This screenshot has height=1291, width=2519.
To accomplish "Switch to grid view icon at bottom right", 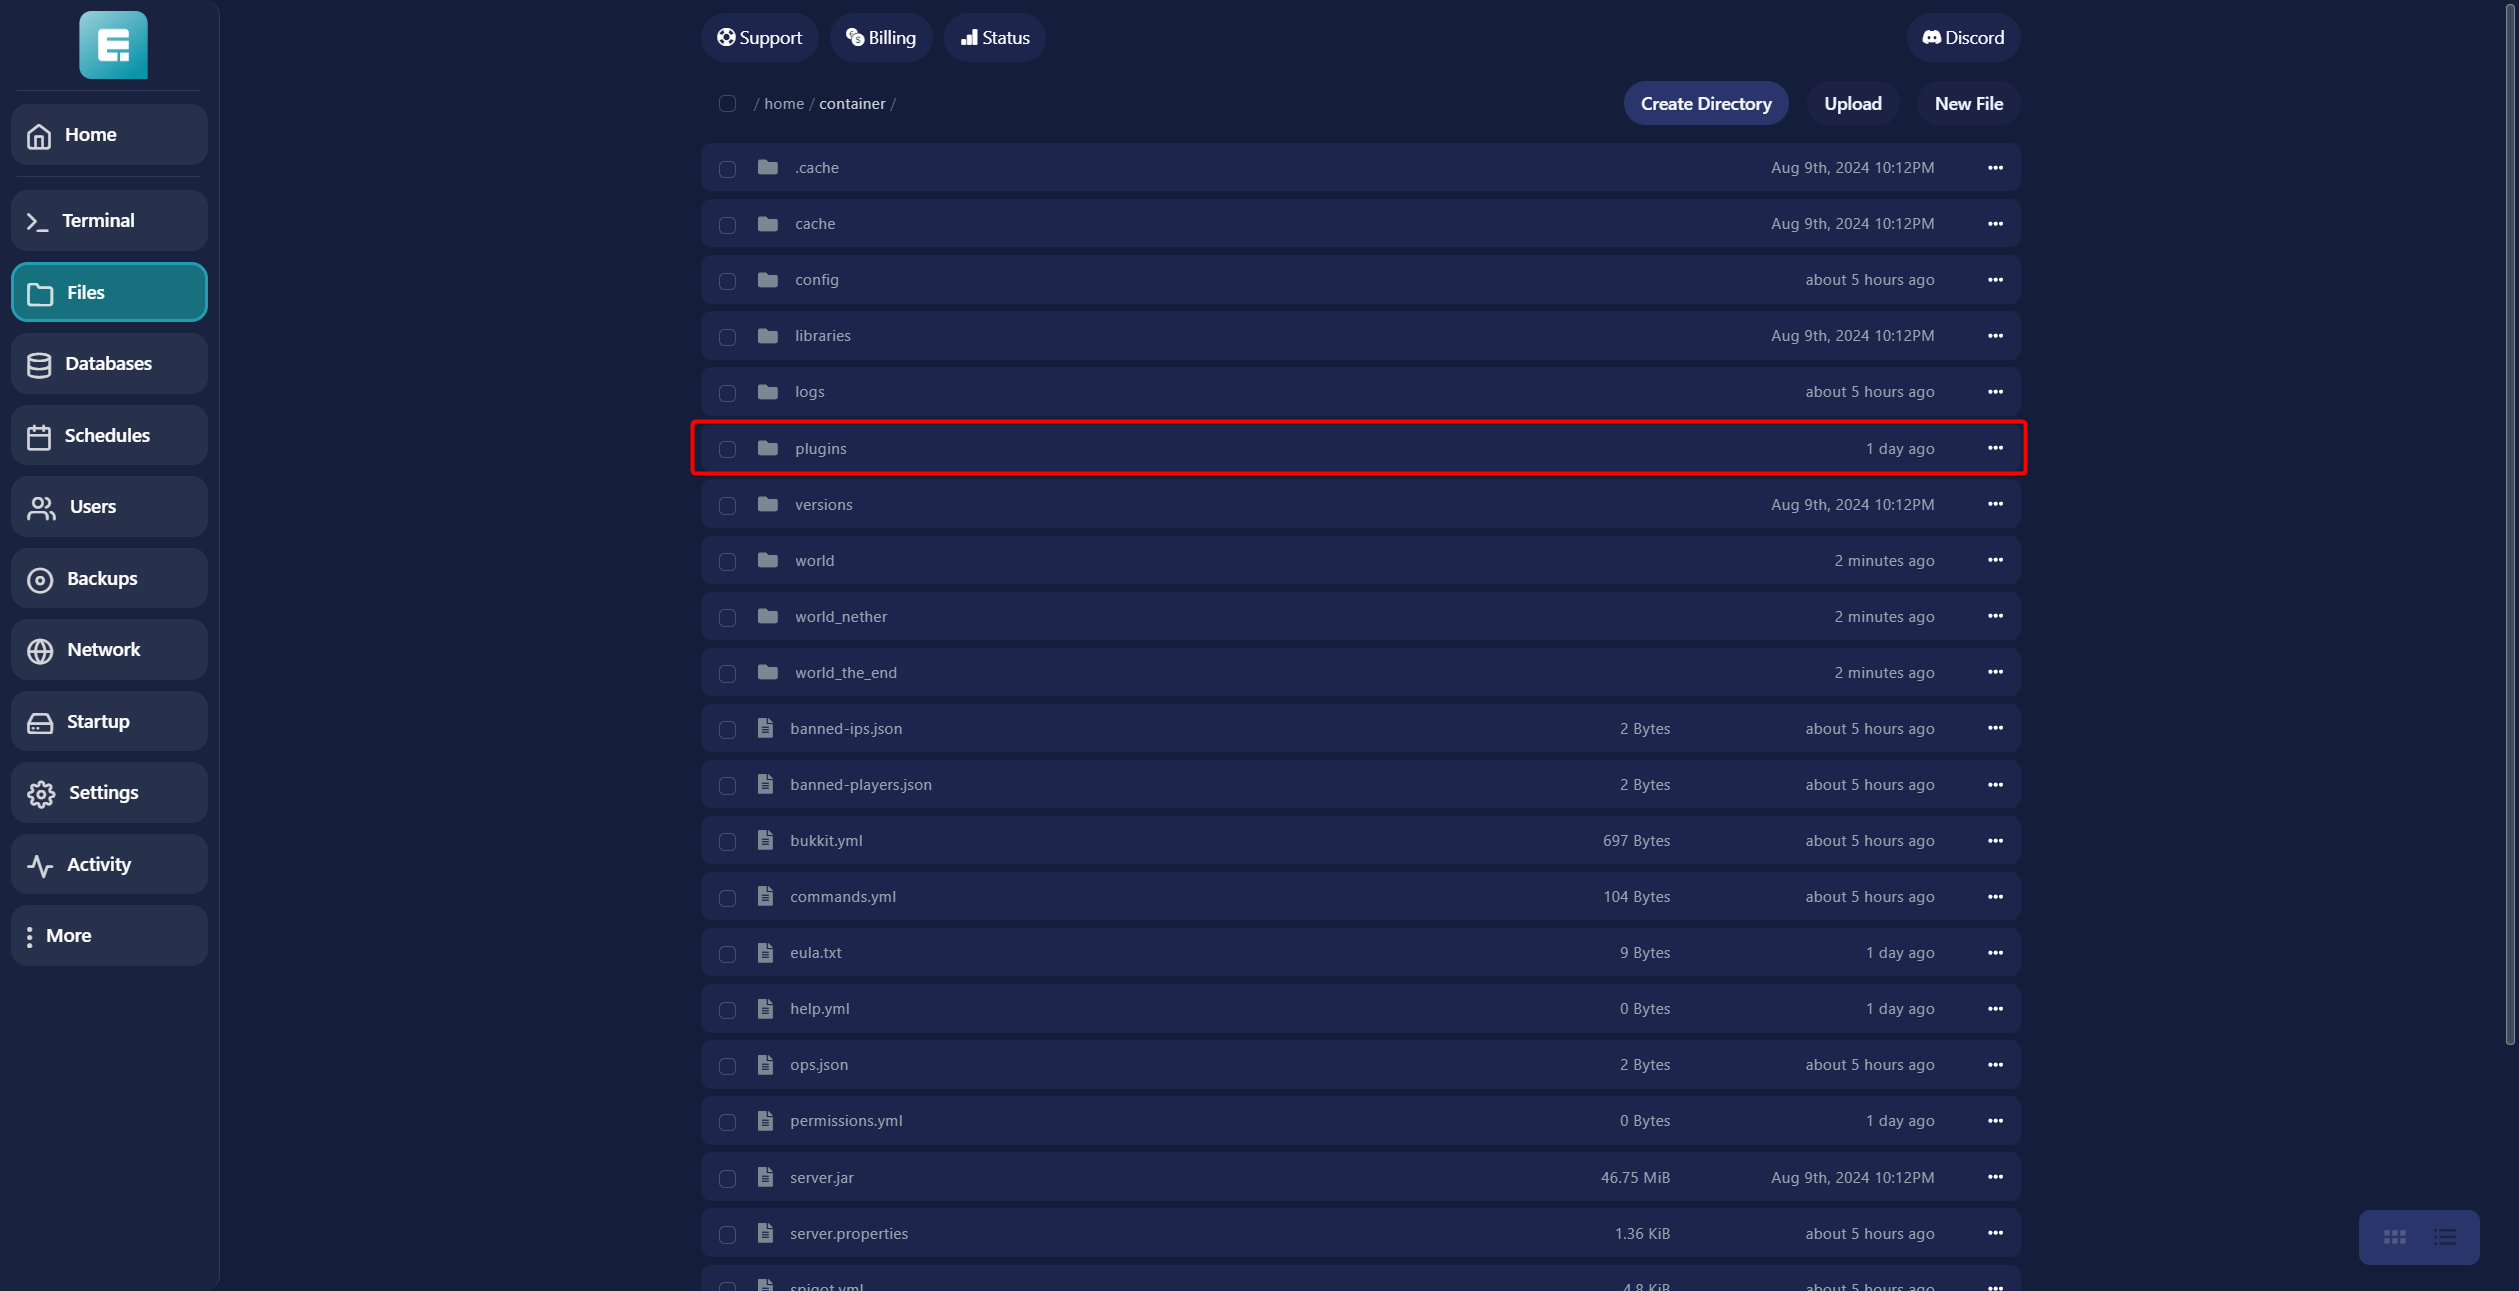I will 2394,1237.
